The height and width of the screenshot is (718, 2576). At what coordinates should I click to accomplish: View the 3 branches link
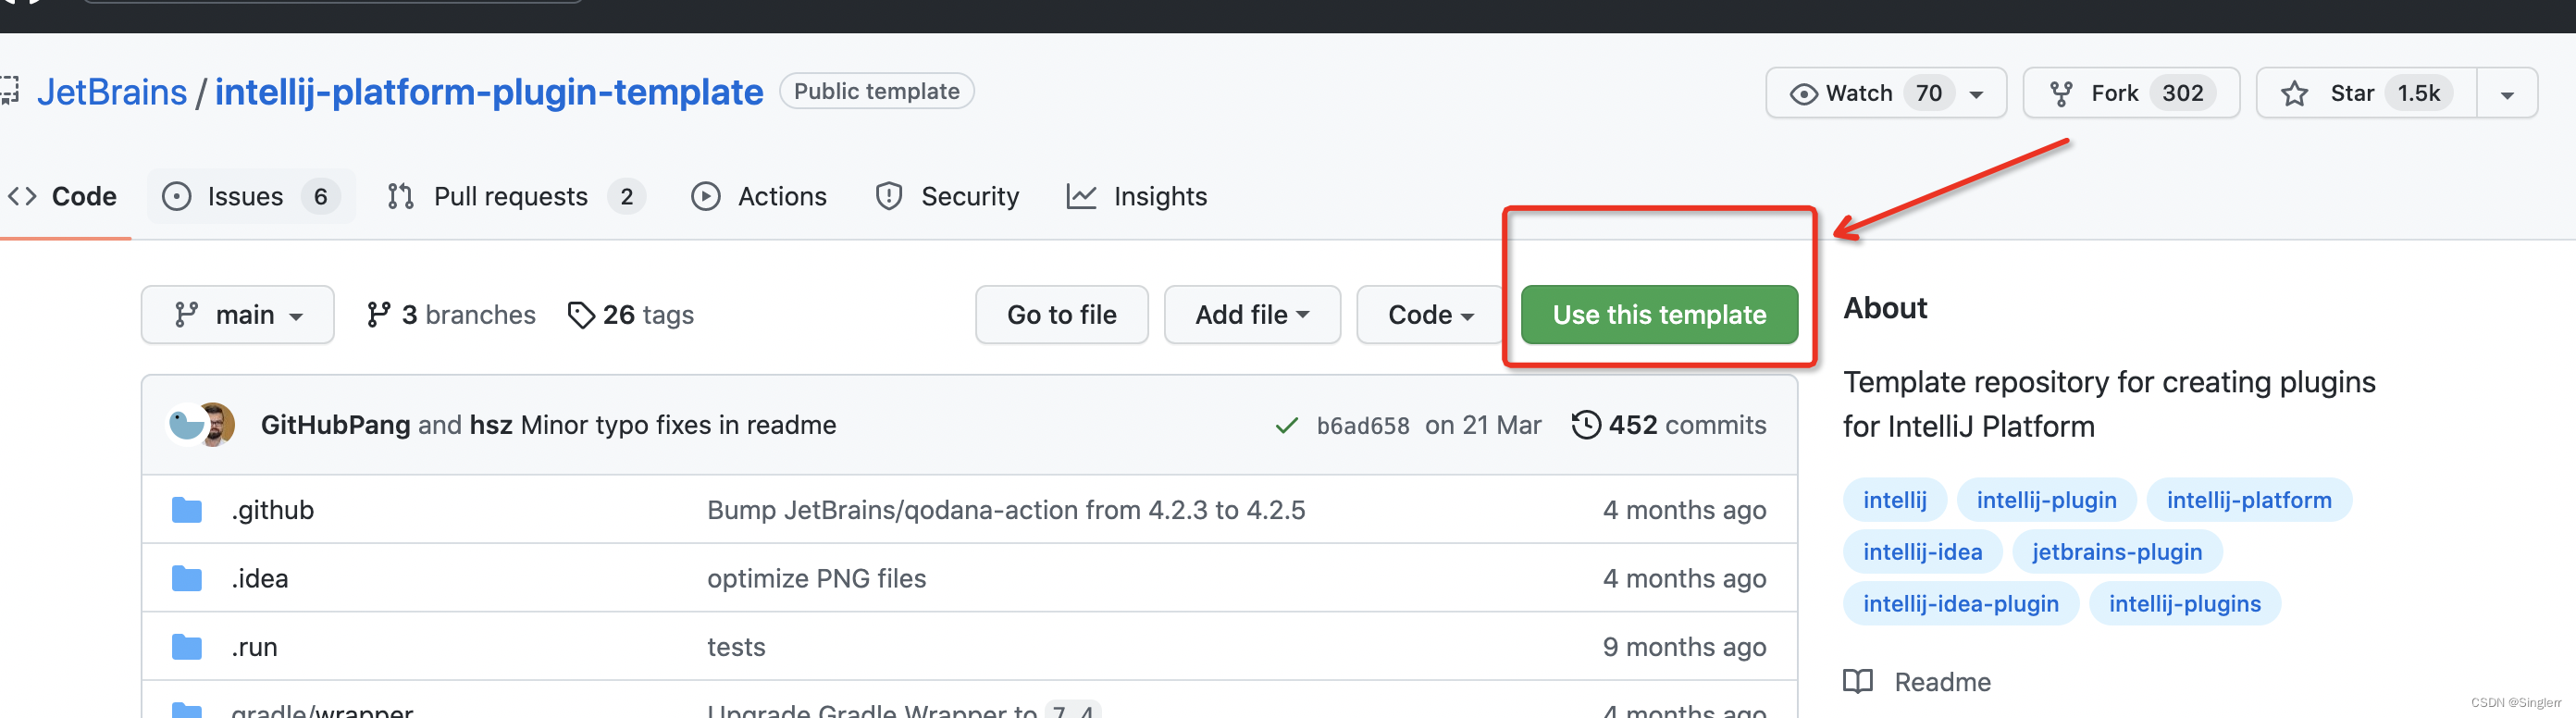(x=451, y=315)
